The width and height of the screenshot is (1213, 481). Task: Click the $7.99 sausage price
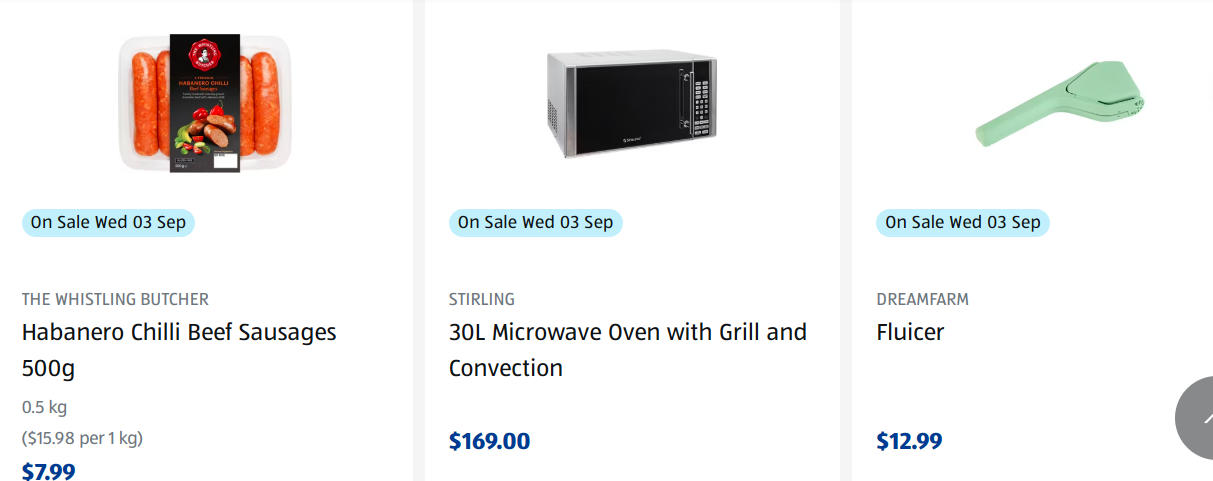click(48, 470)
